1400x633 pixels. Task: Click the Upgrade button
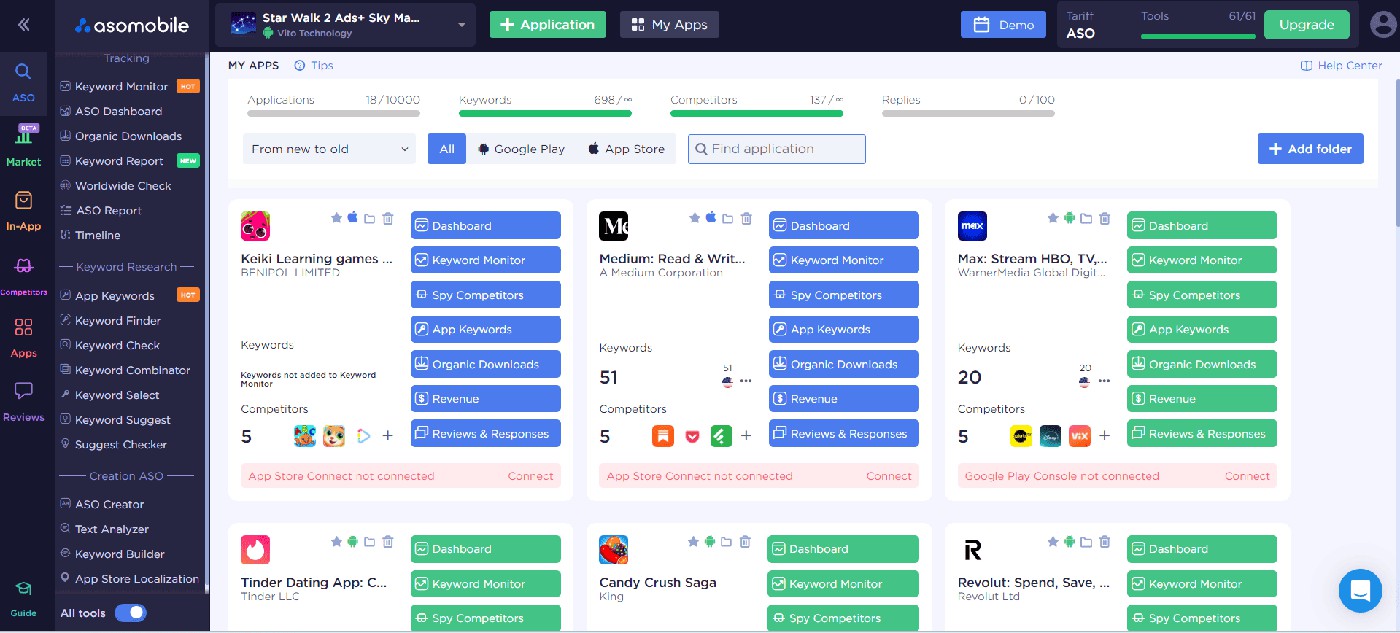tap(1306, 25)
